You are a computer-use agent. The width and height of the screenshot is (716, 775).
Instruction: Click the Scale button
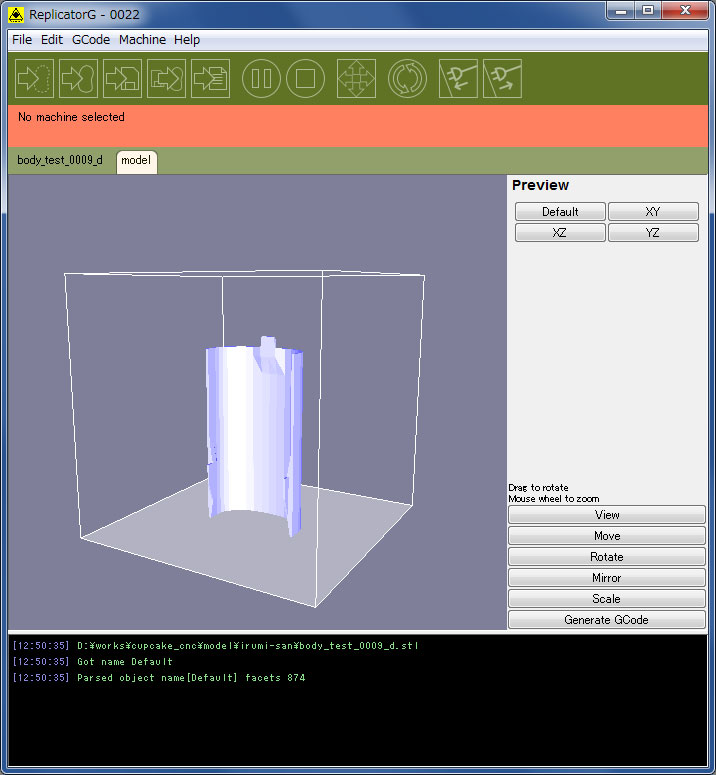point(606,599)
